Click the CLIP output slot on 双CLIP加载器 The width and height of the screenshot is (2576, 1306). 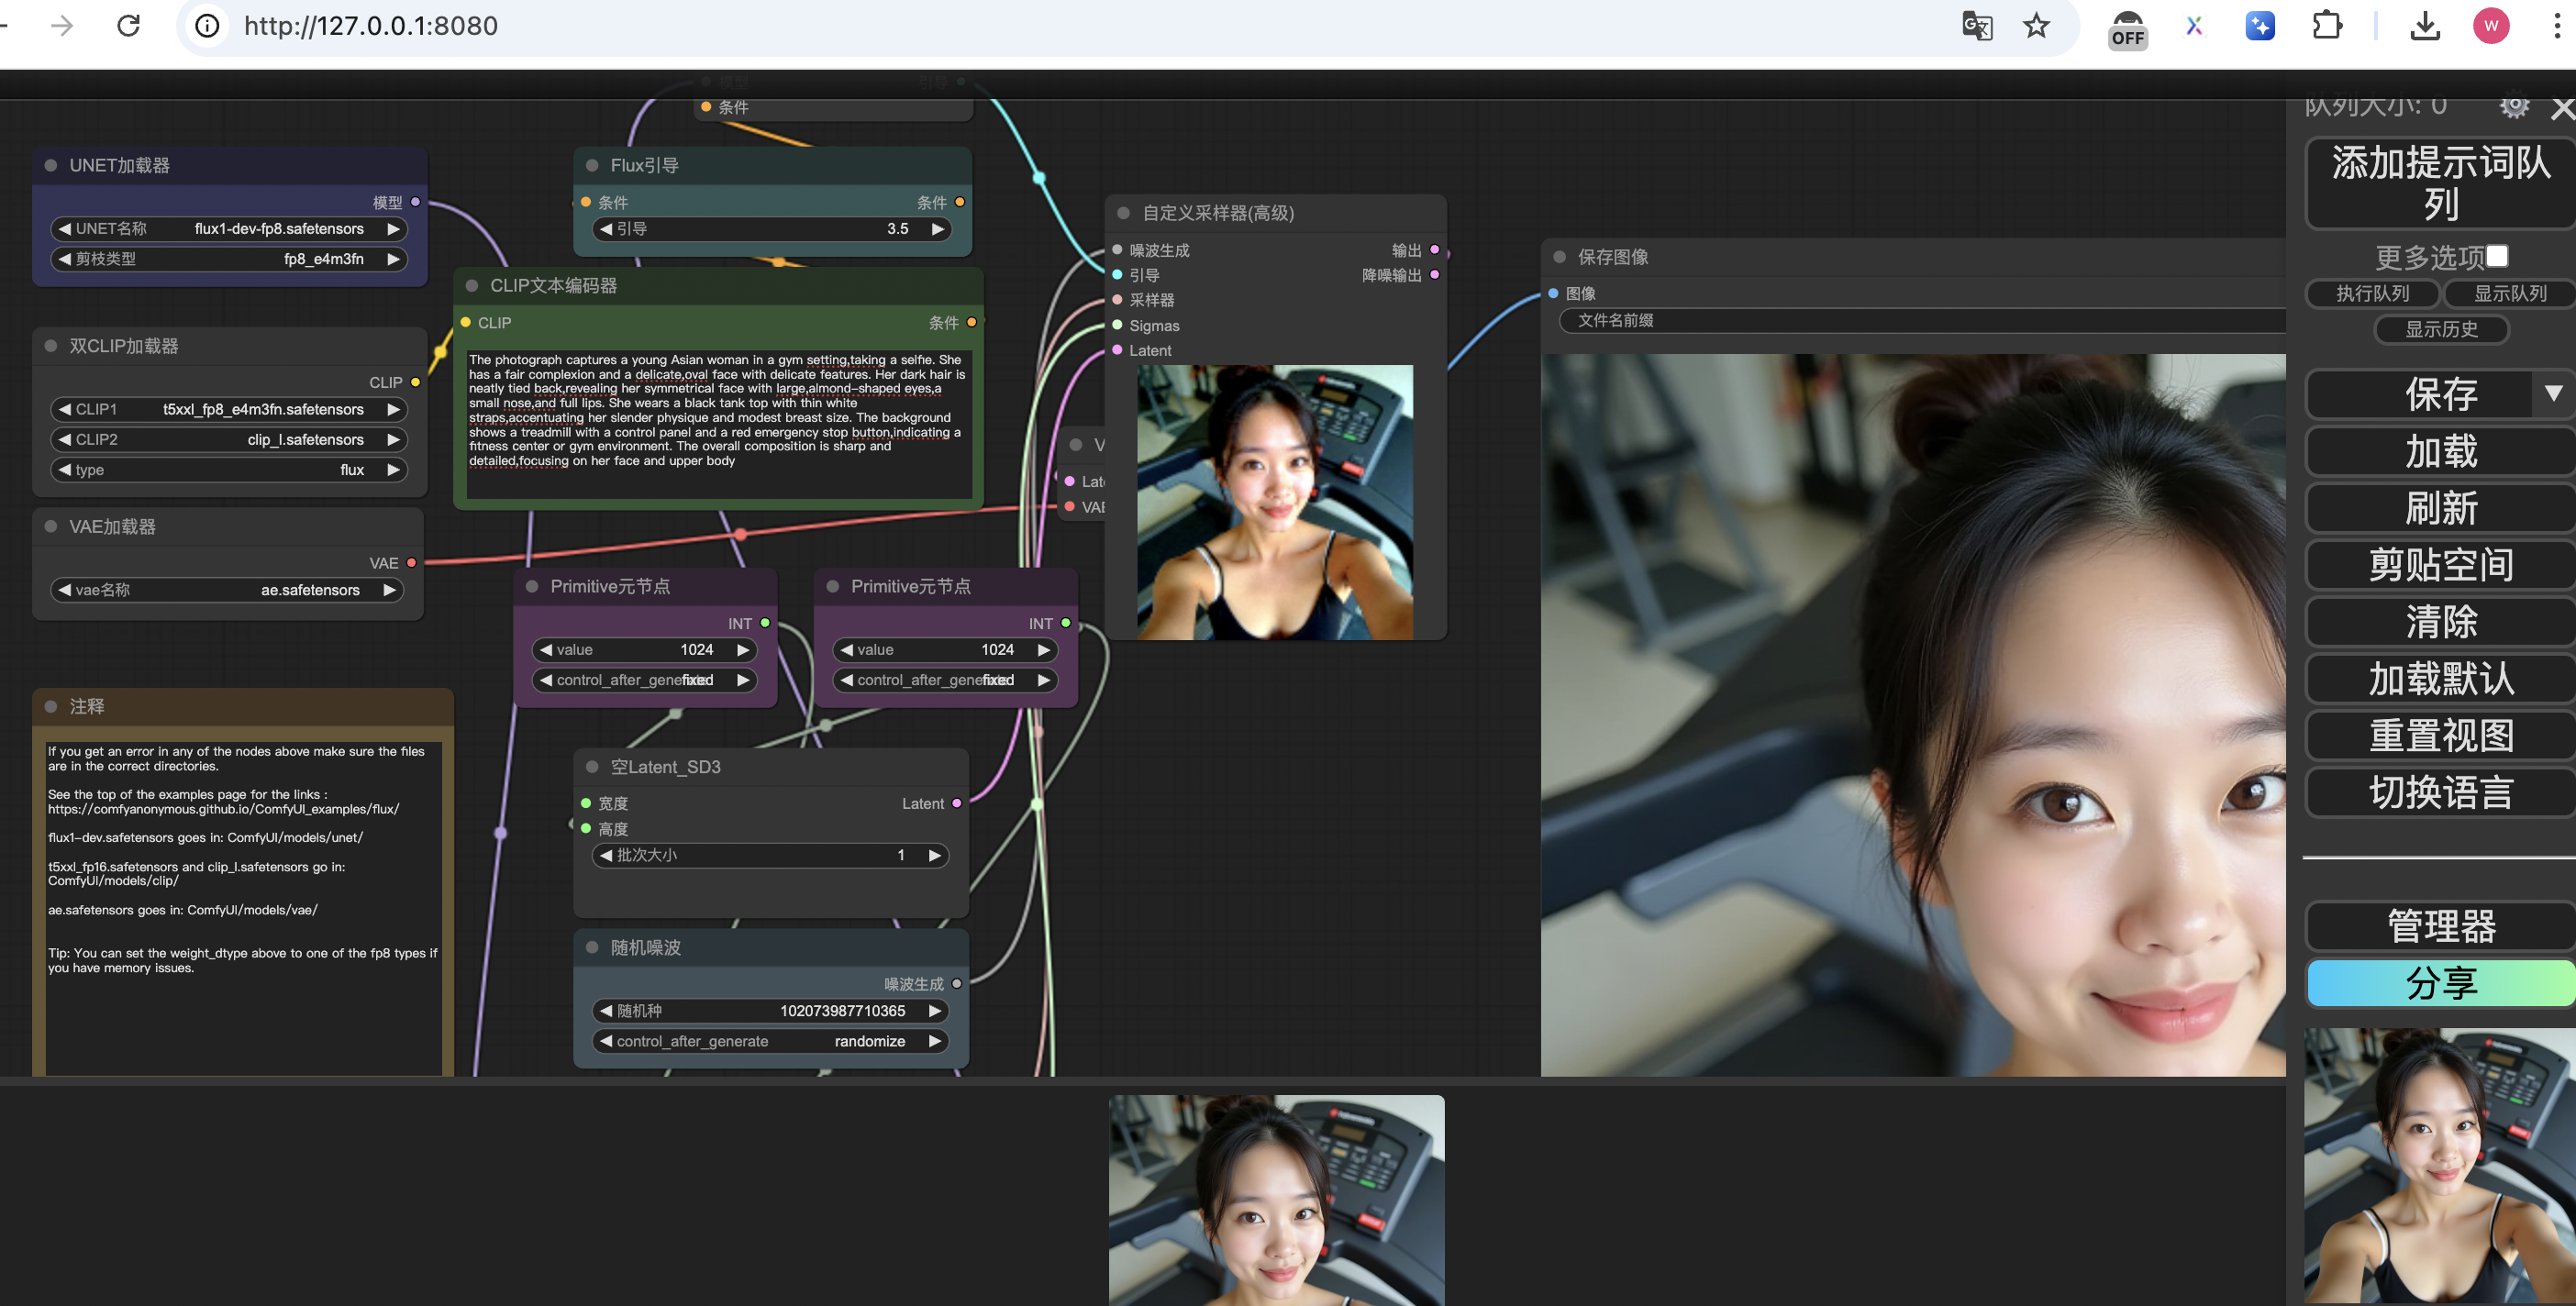click(x=415, y=382)
